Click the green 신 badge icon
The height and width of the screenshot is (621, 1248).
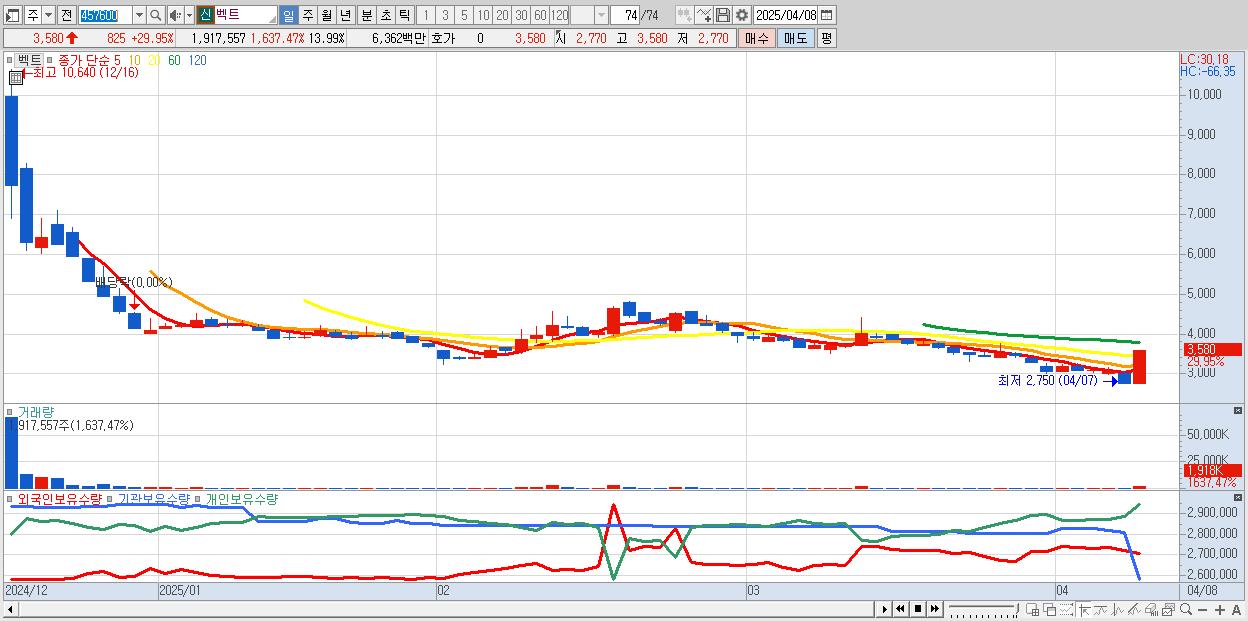(x=205, y=15)
